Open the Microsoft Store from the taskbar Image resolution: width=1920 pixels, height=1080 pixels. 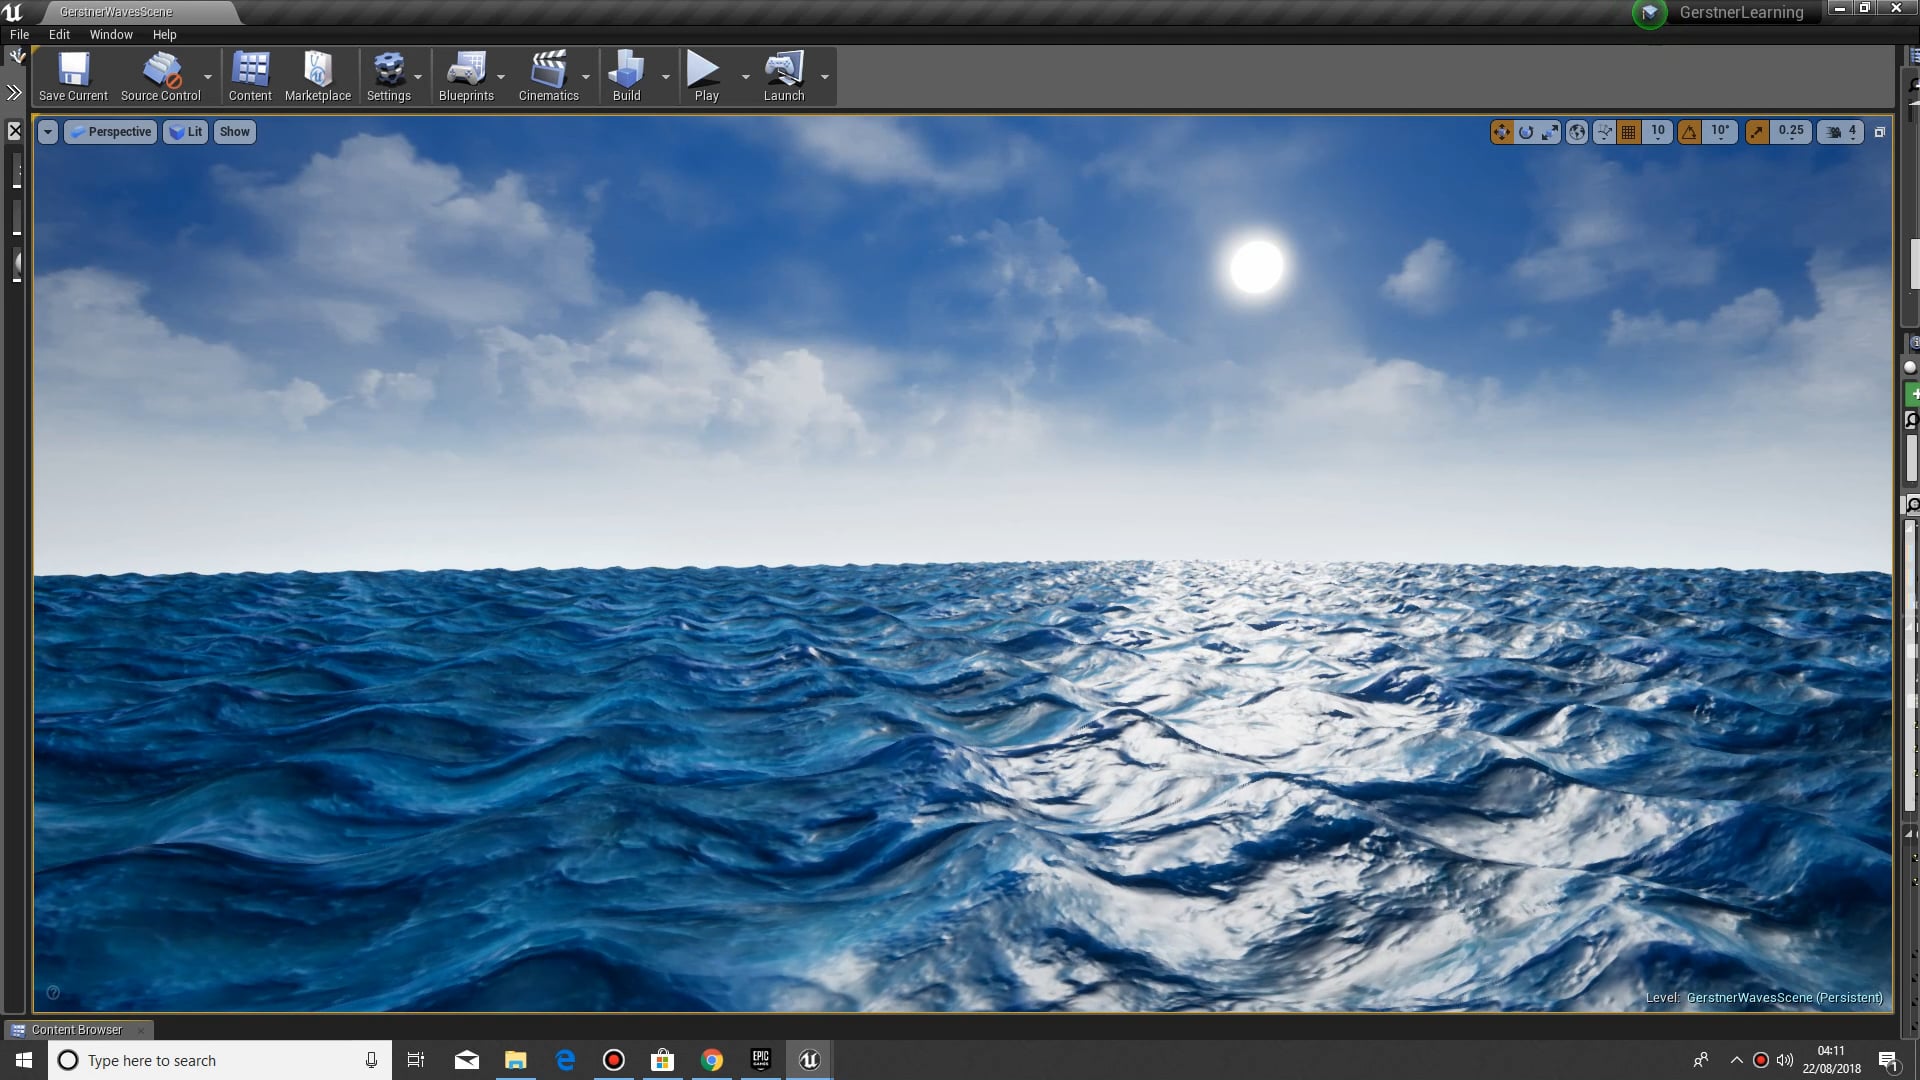coord(663,1060)
